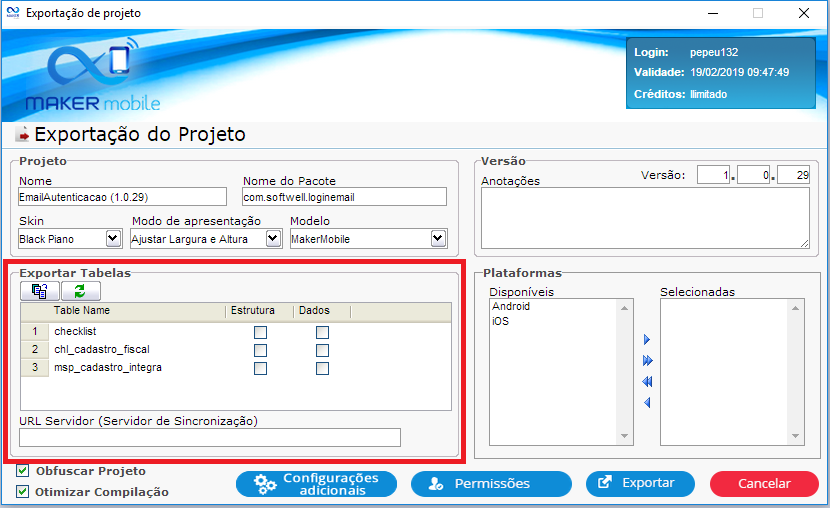Click the single right arrow to add platform
The width and height of the screenshot is (830, 508).
tap(647, 340)
